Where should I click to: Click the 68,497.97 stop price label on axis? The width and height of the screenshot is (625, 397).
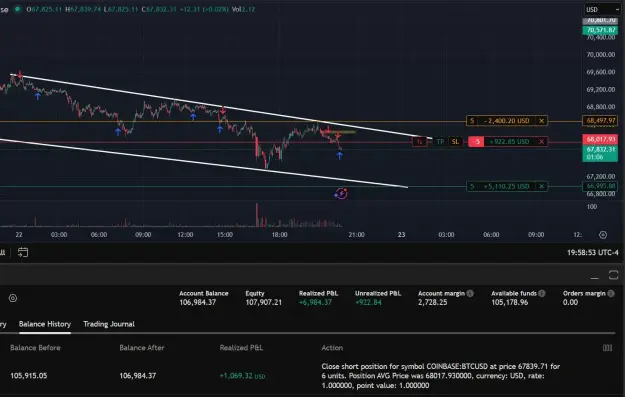pos(600,120)
